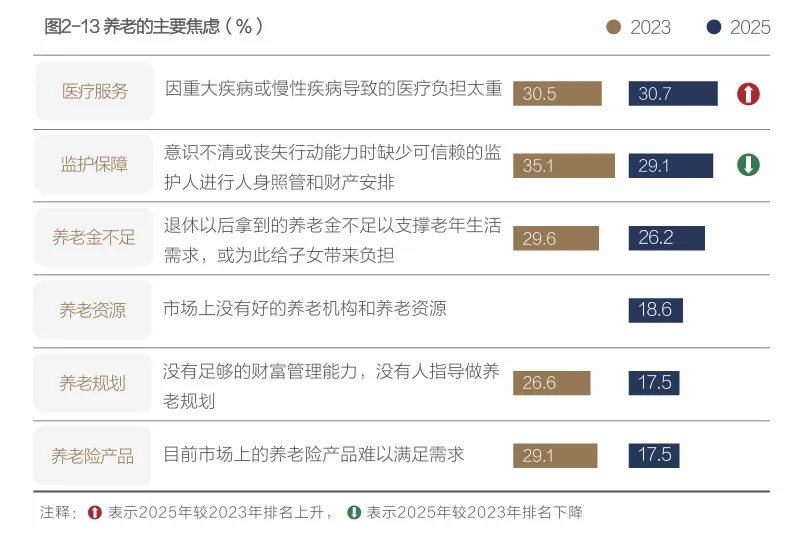The height and width of the screenshot is (538, 803).
Task: Select the 2025 navy legend dot
Action: pyautogui.click(x=713, y=27)
